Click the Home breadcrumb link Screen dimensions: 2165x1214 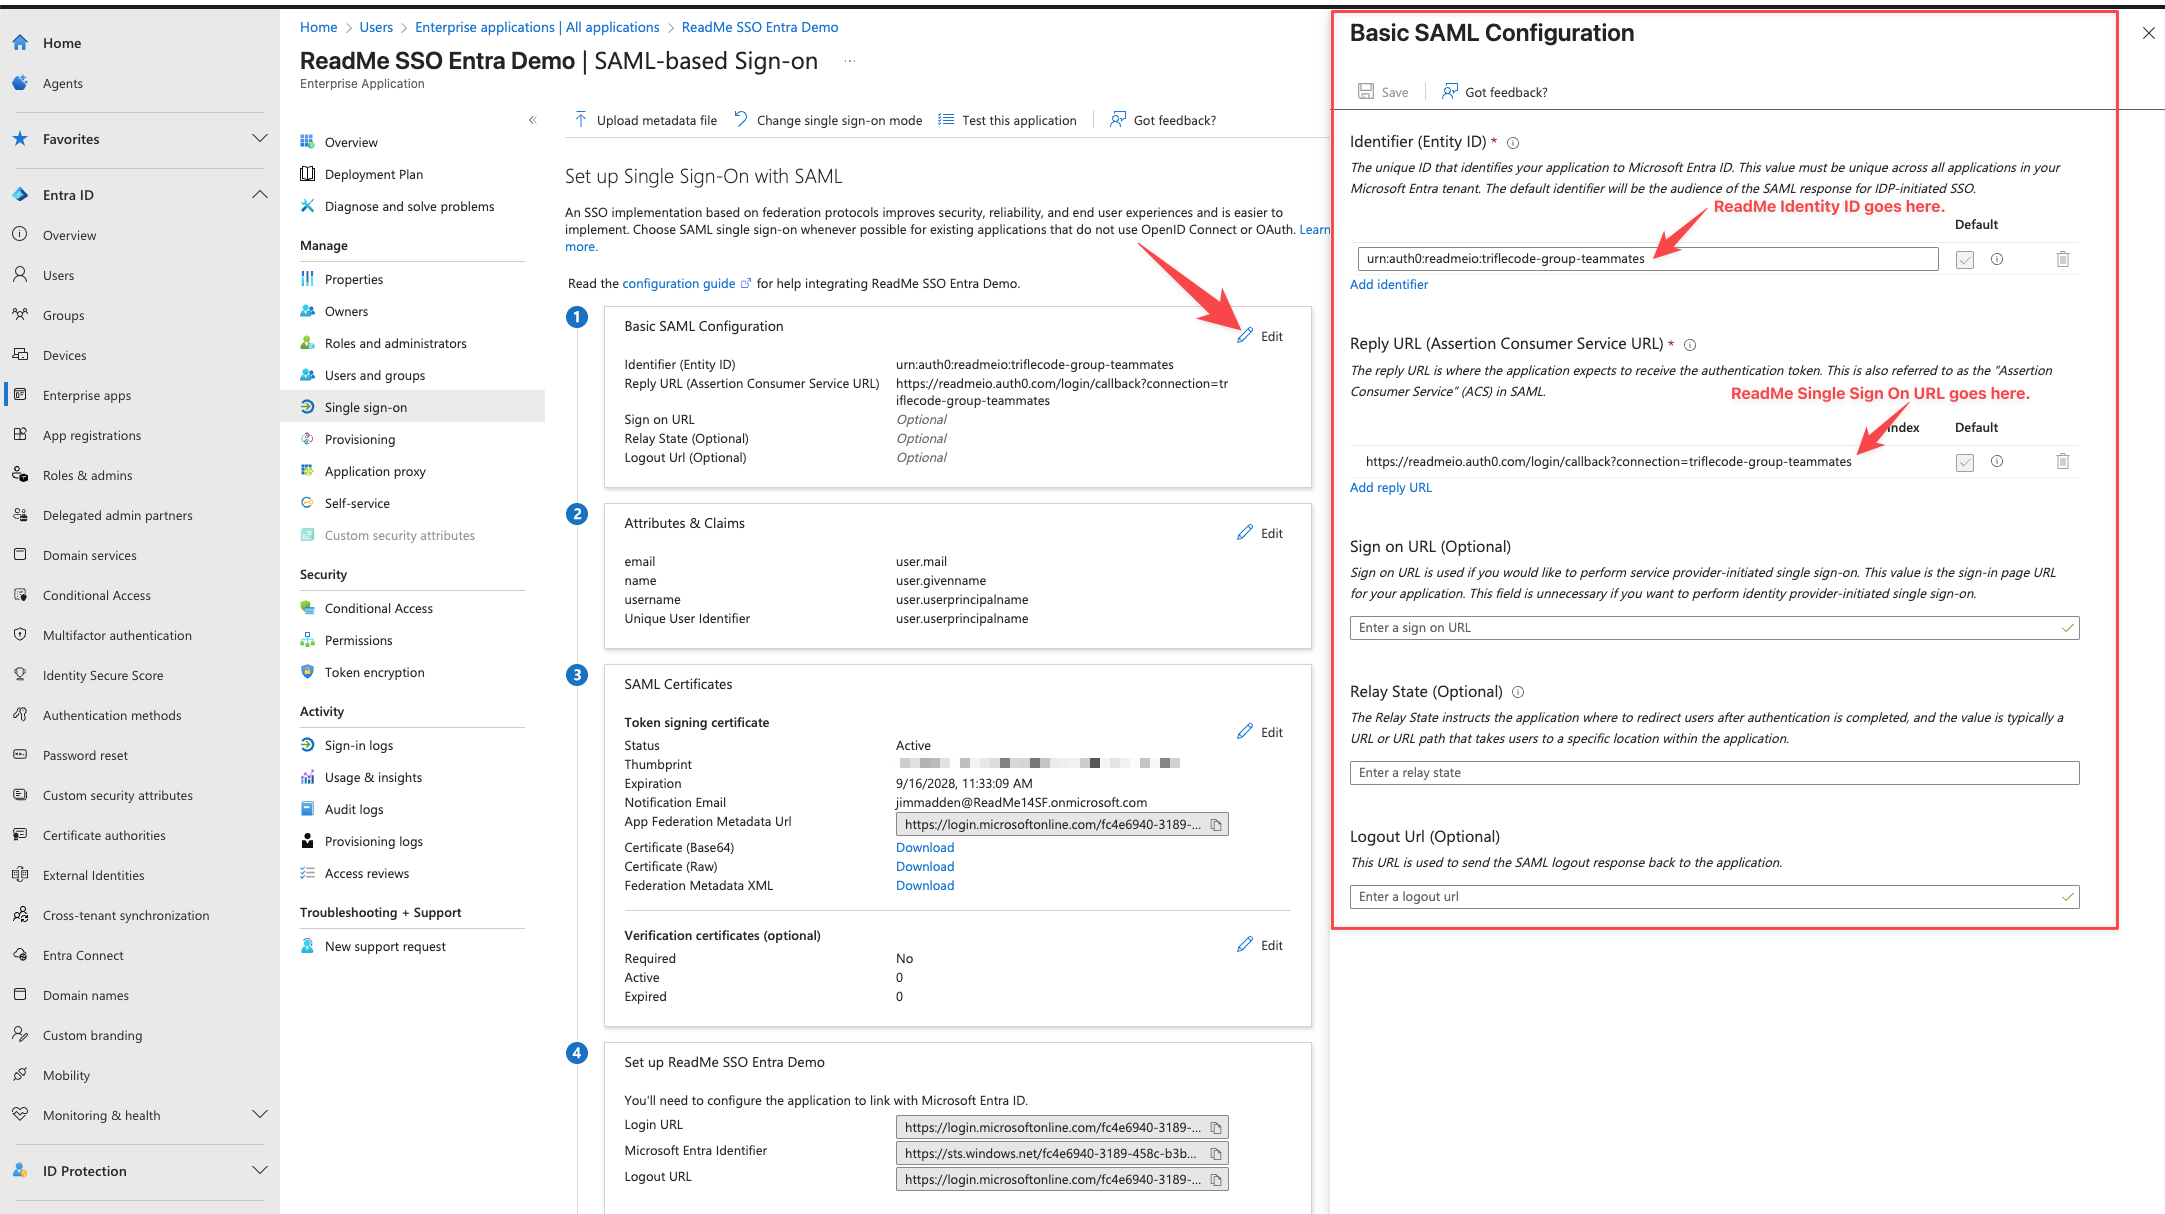pyautogui.click(x=318, y=27)
